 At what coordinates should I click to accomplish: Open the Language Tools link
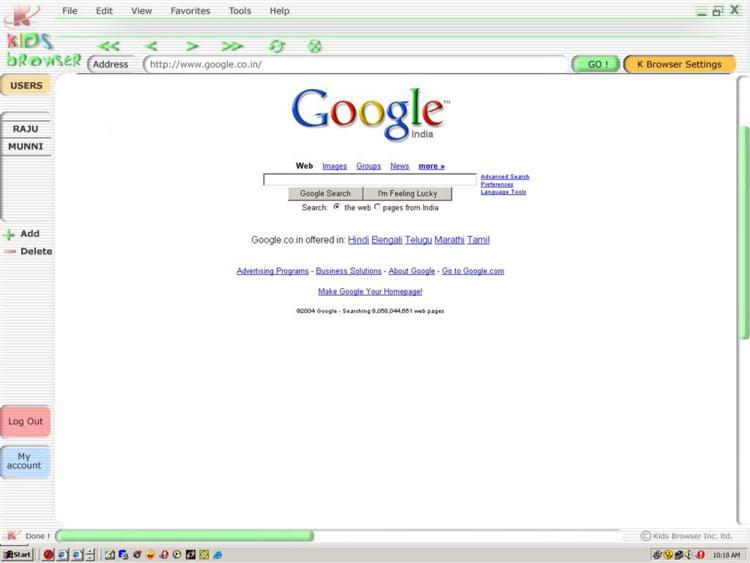(503, 192)
